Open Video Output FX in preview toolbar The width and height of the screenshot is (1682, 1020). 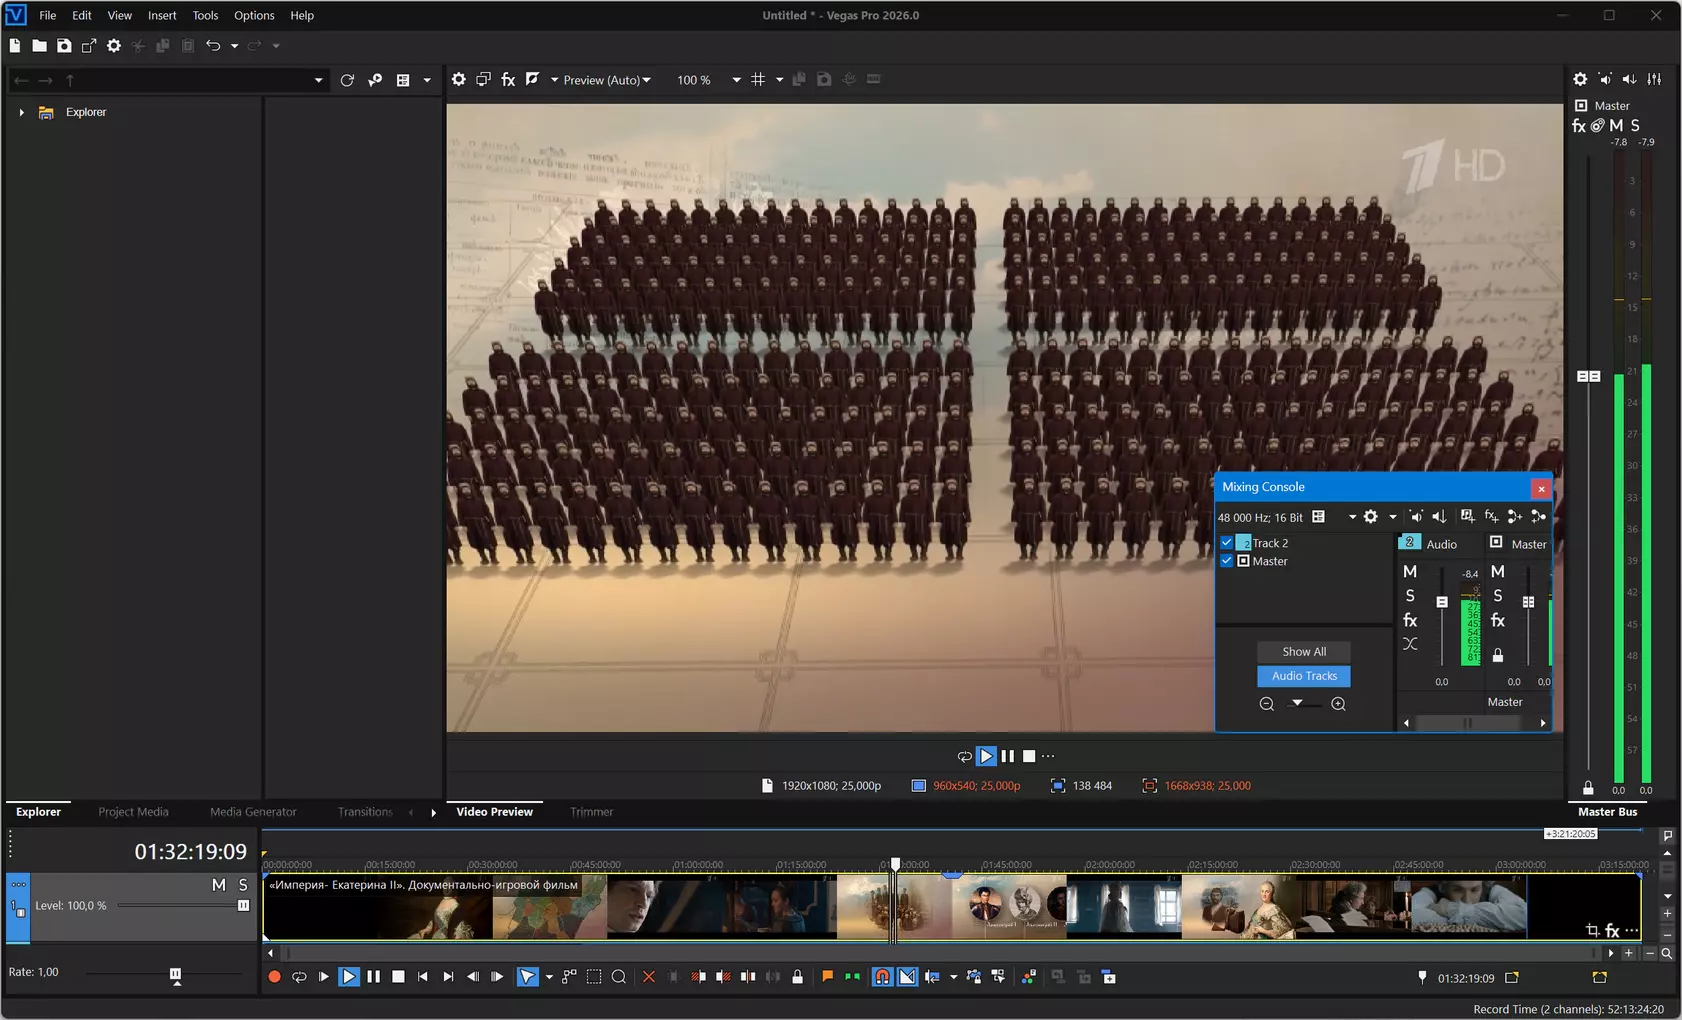coord(508,79)
